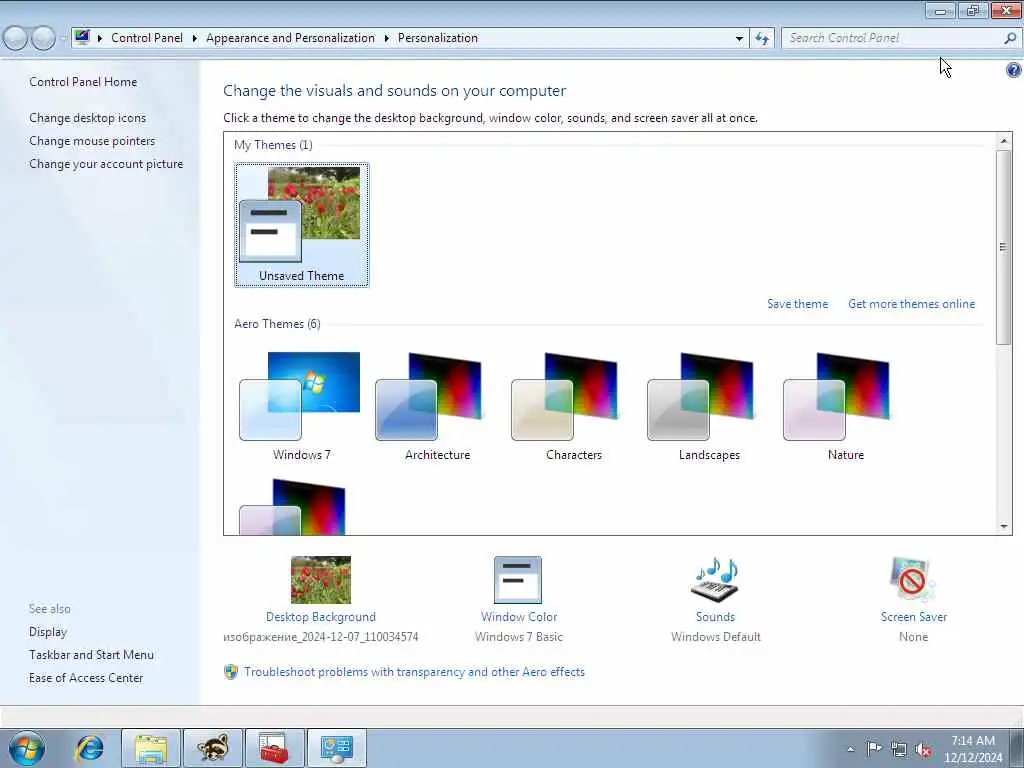Screen dimensions: 1024x768
Task: Open the raccoon app on taskbar
Action: pyautogui.click(x=213, y=748)
